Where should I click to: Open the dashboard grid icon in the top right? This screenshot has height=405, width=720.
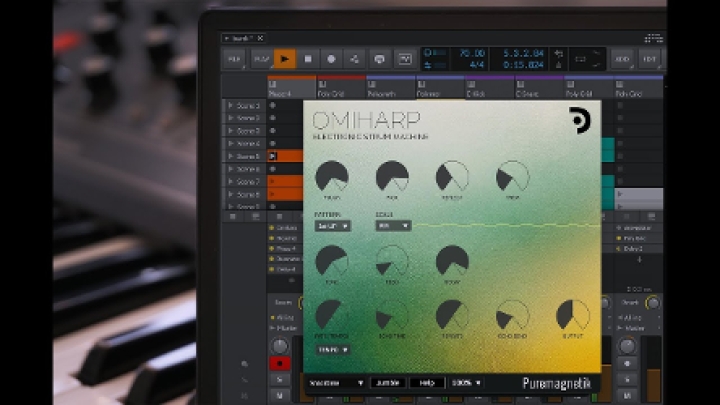(x=653, y=39)
